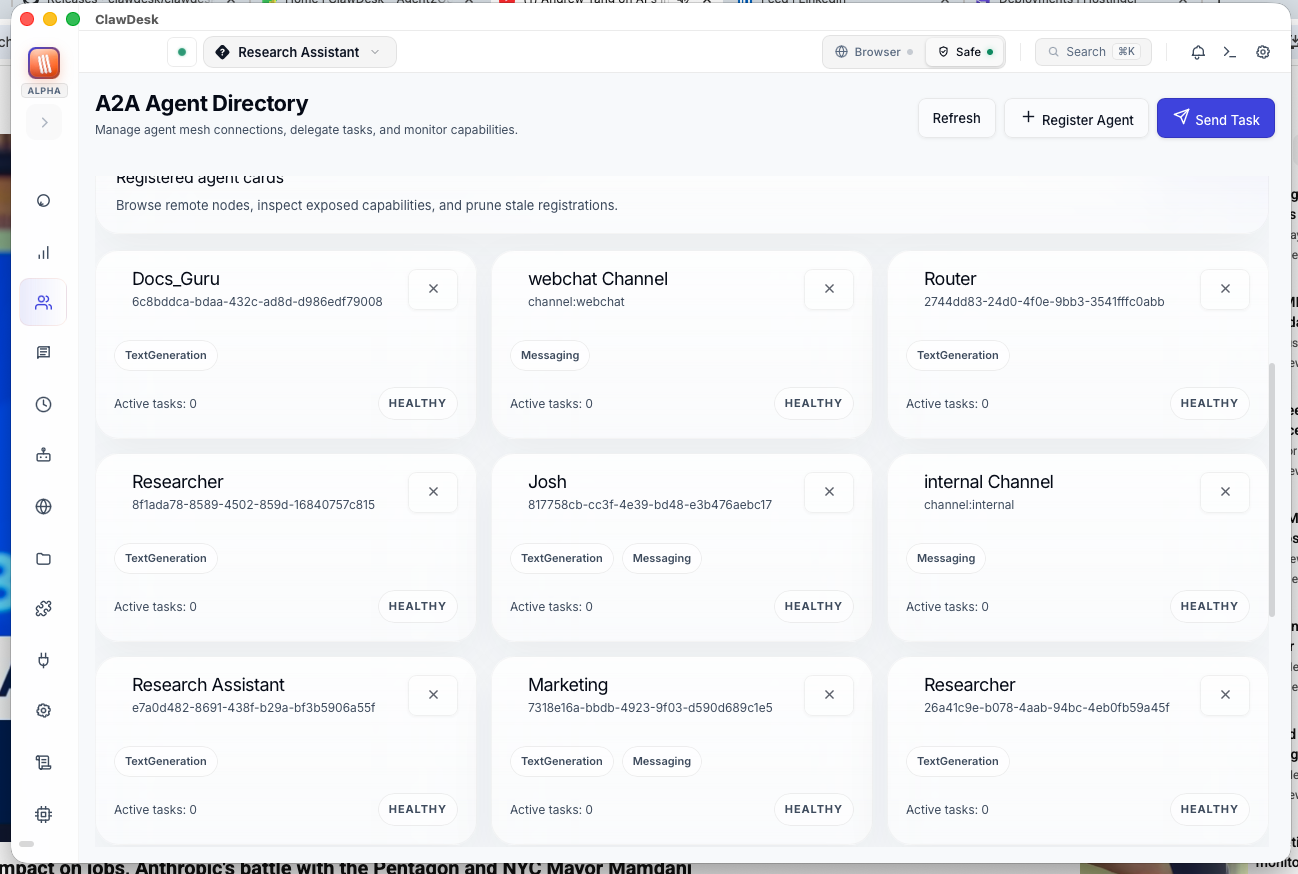This screenshot has width=1298, height=874.
Task: Open the debug chip panel
Action: tap(43, 814)
